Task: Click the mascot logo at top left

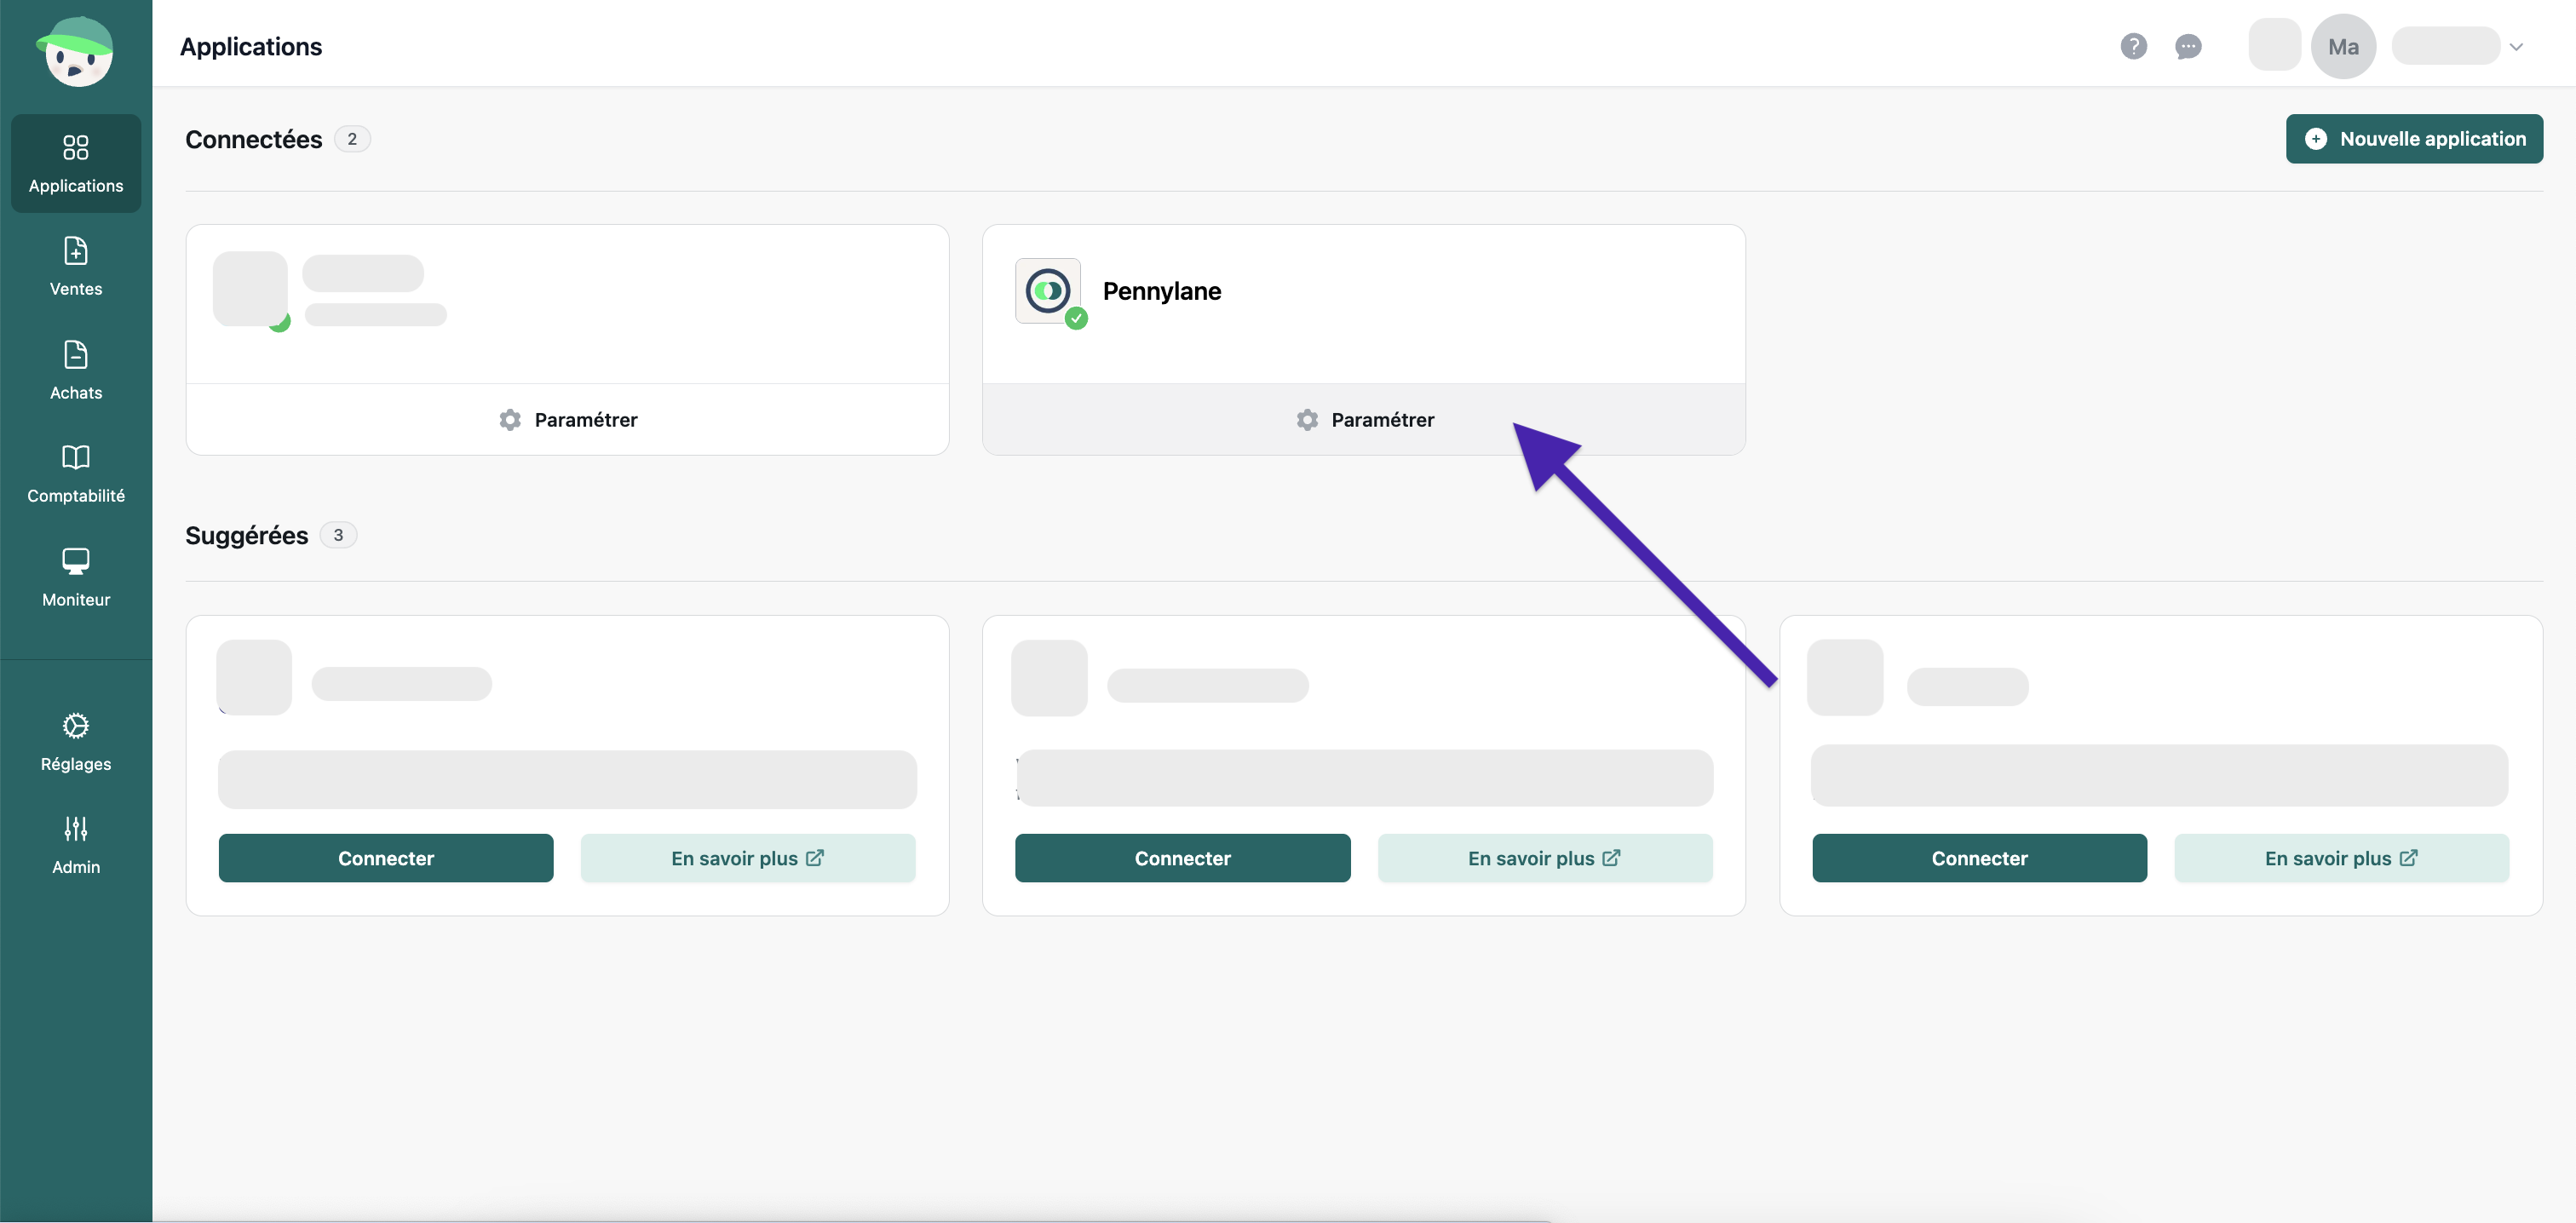Action: [x=76, y=50]
